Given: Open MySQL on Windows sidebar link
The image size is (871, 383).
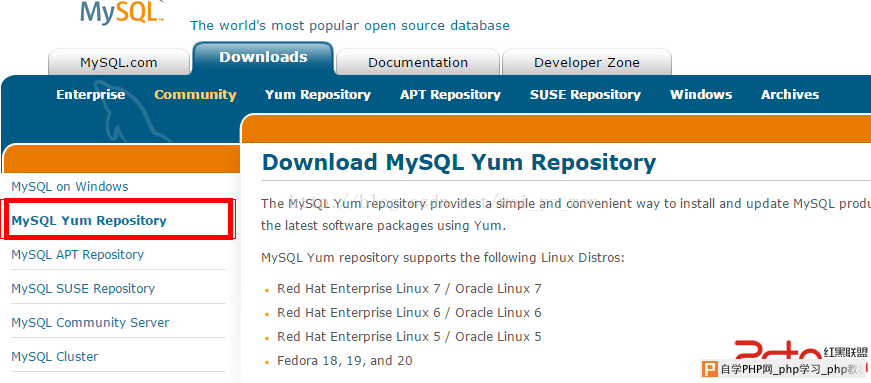Looking at the screenshot, I should [x=70, y=187].
